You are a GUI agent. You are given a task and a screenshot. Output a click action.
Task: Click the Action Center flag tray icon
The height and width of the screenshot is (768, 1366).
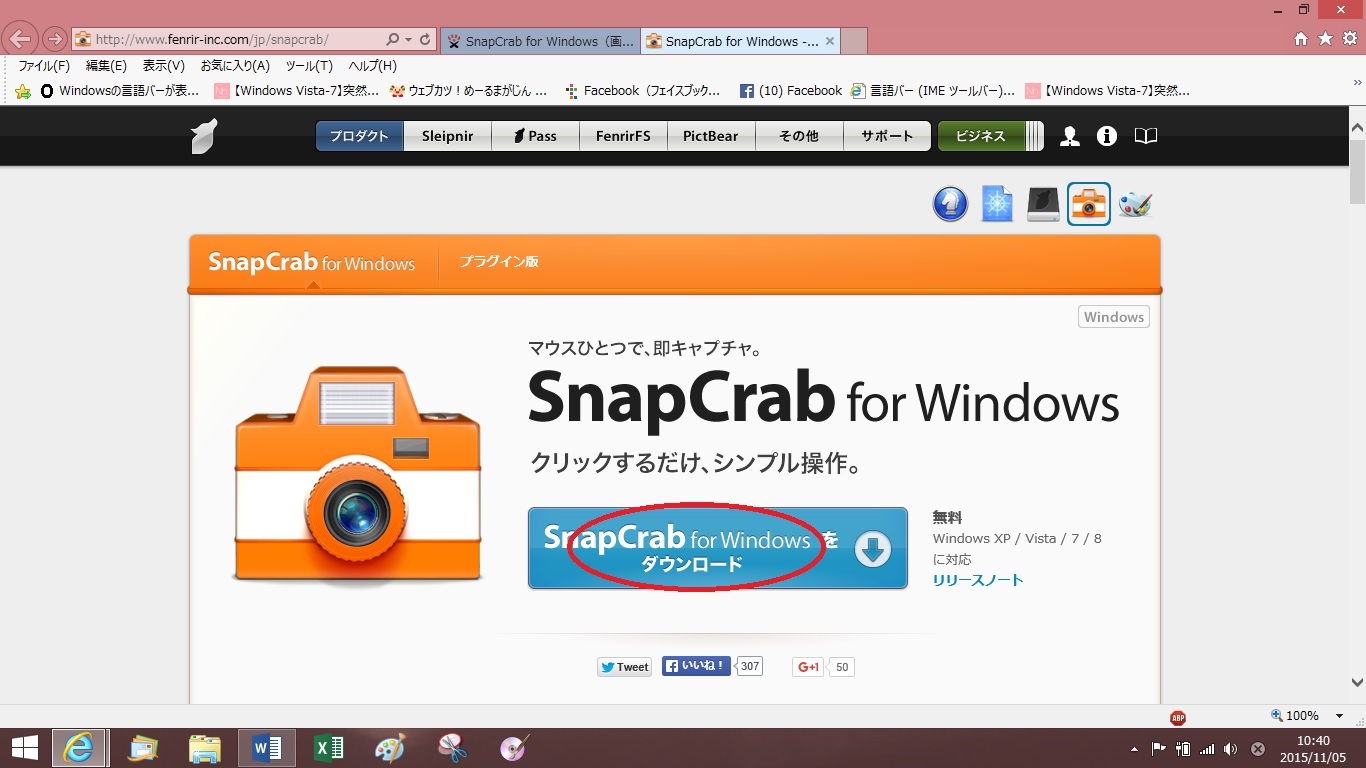(1159, 749)
